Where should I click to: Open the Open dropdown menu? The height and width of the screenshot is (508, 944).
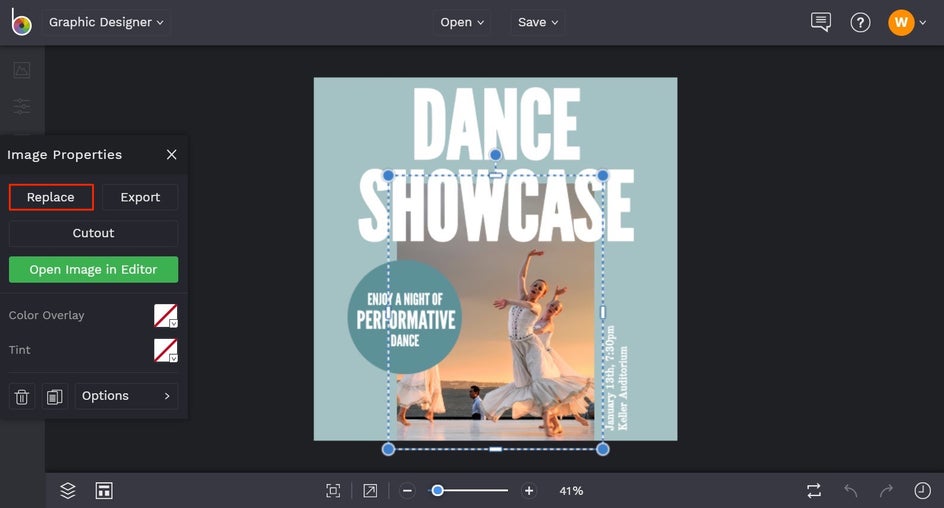coord(462,22)
